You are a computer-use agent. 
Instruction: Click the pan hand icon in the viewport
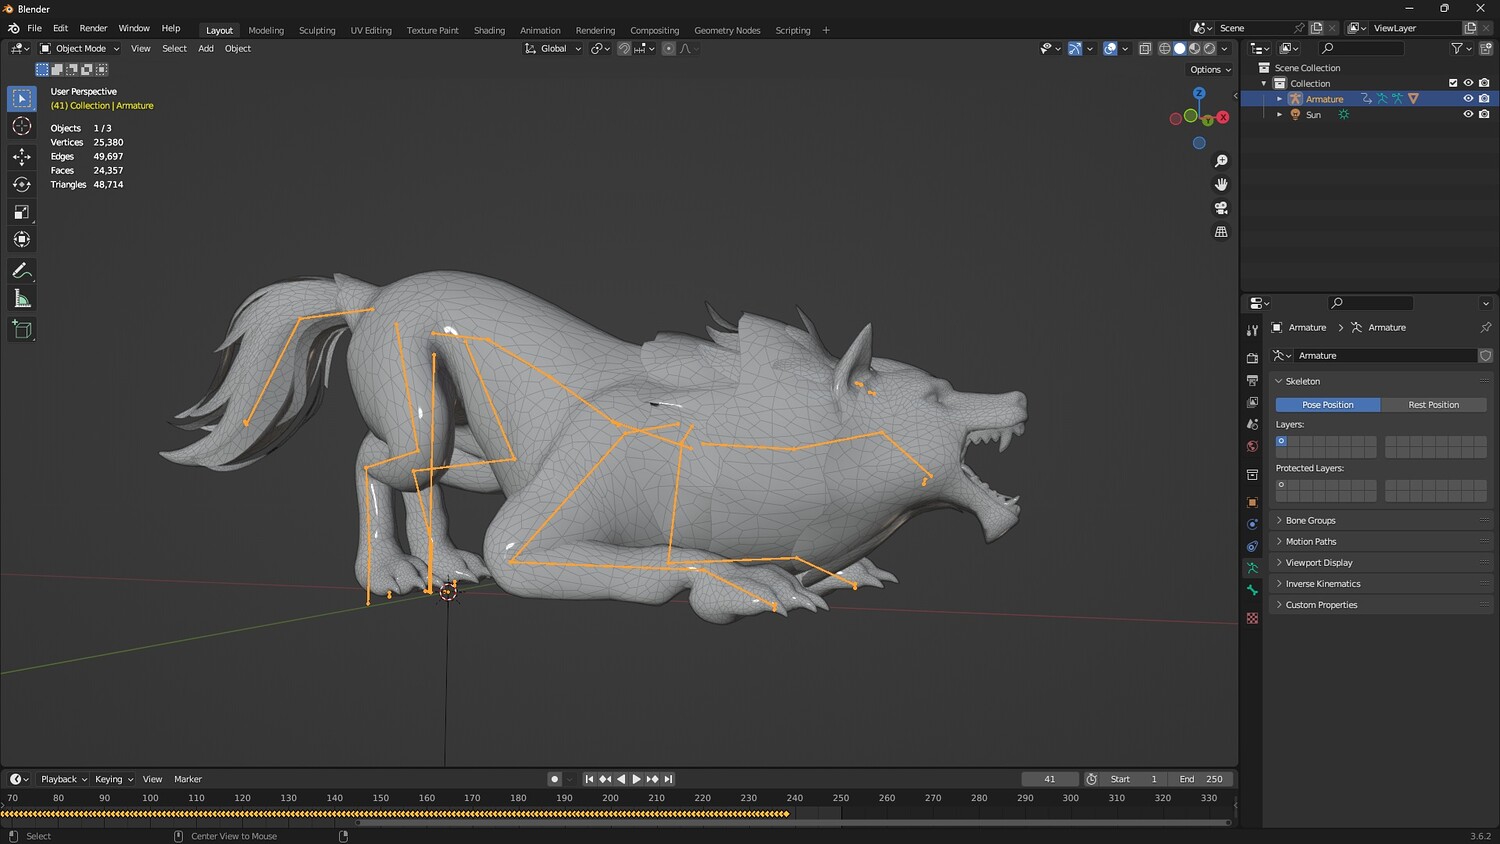click(x=1221, y=184)
